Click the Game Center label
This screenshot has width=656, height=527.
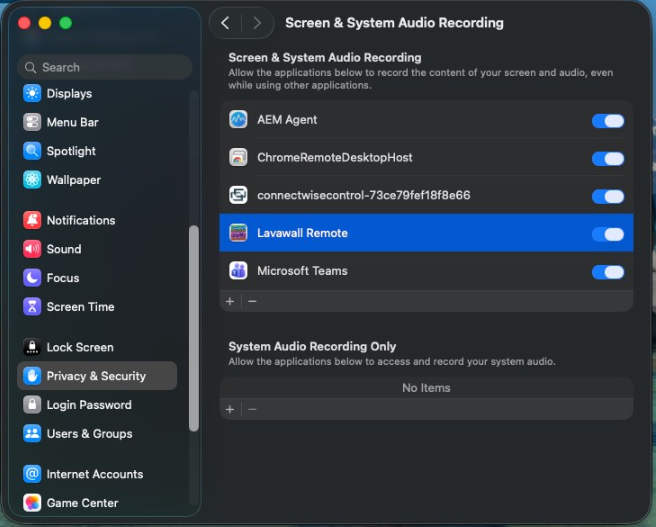tap(82, 503)
